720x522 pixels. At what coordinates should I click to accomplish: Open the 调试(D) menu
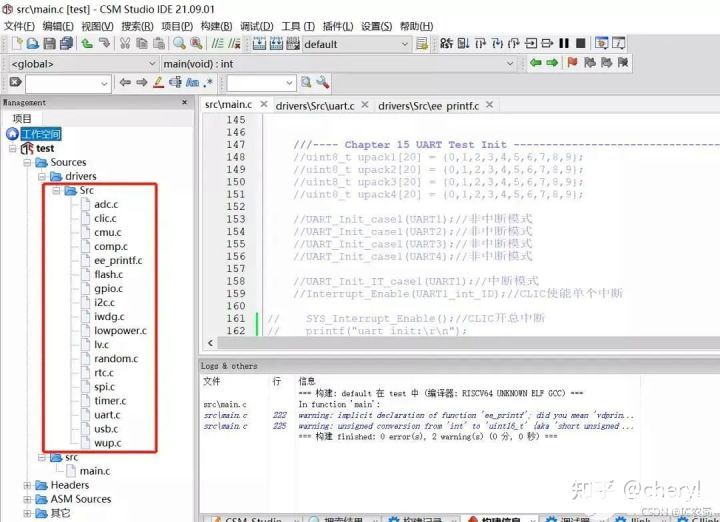(x=257, y=26)
